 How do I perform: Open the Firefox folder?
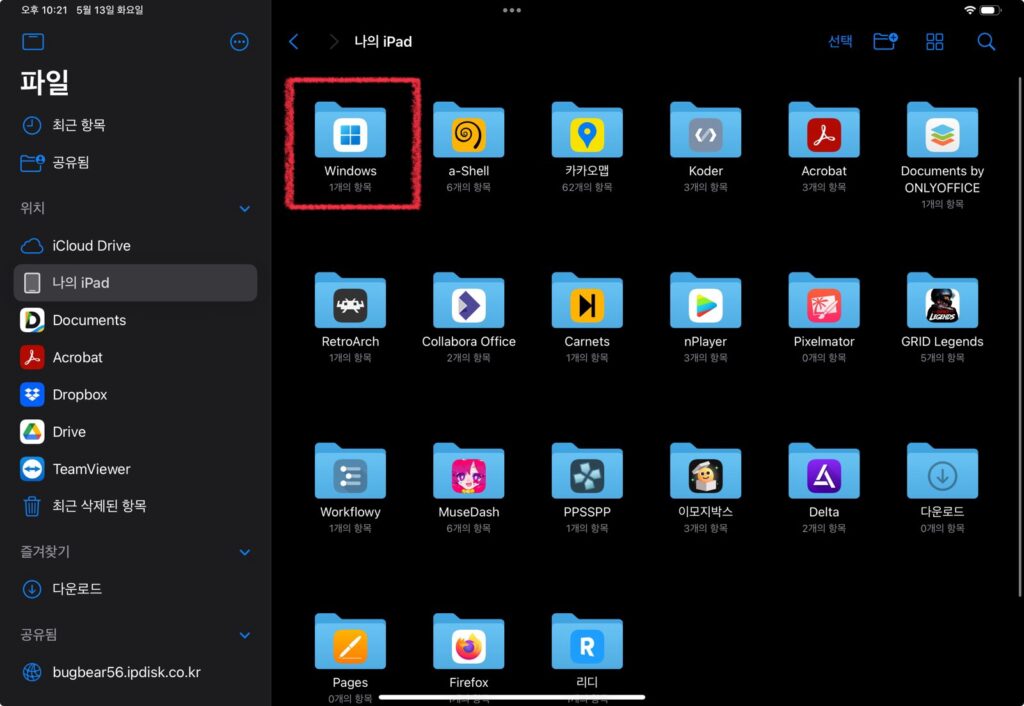(468, 641)
